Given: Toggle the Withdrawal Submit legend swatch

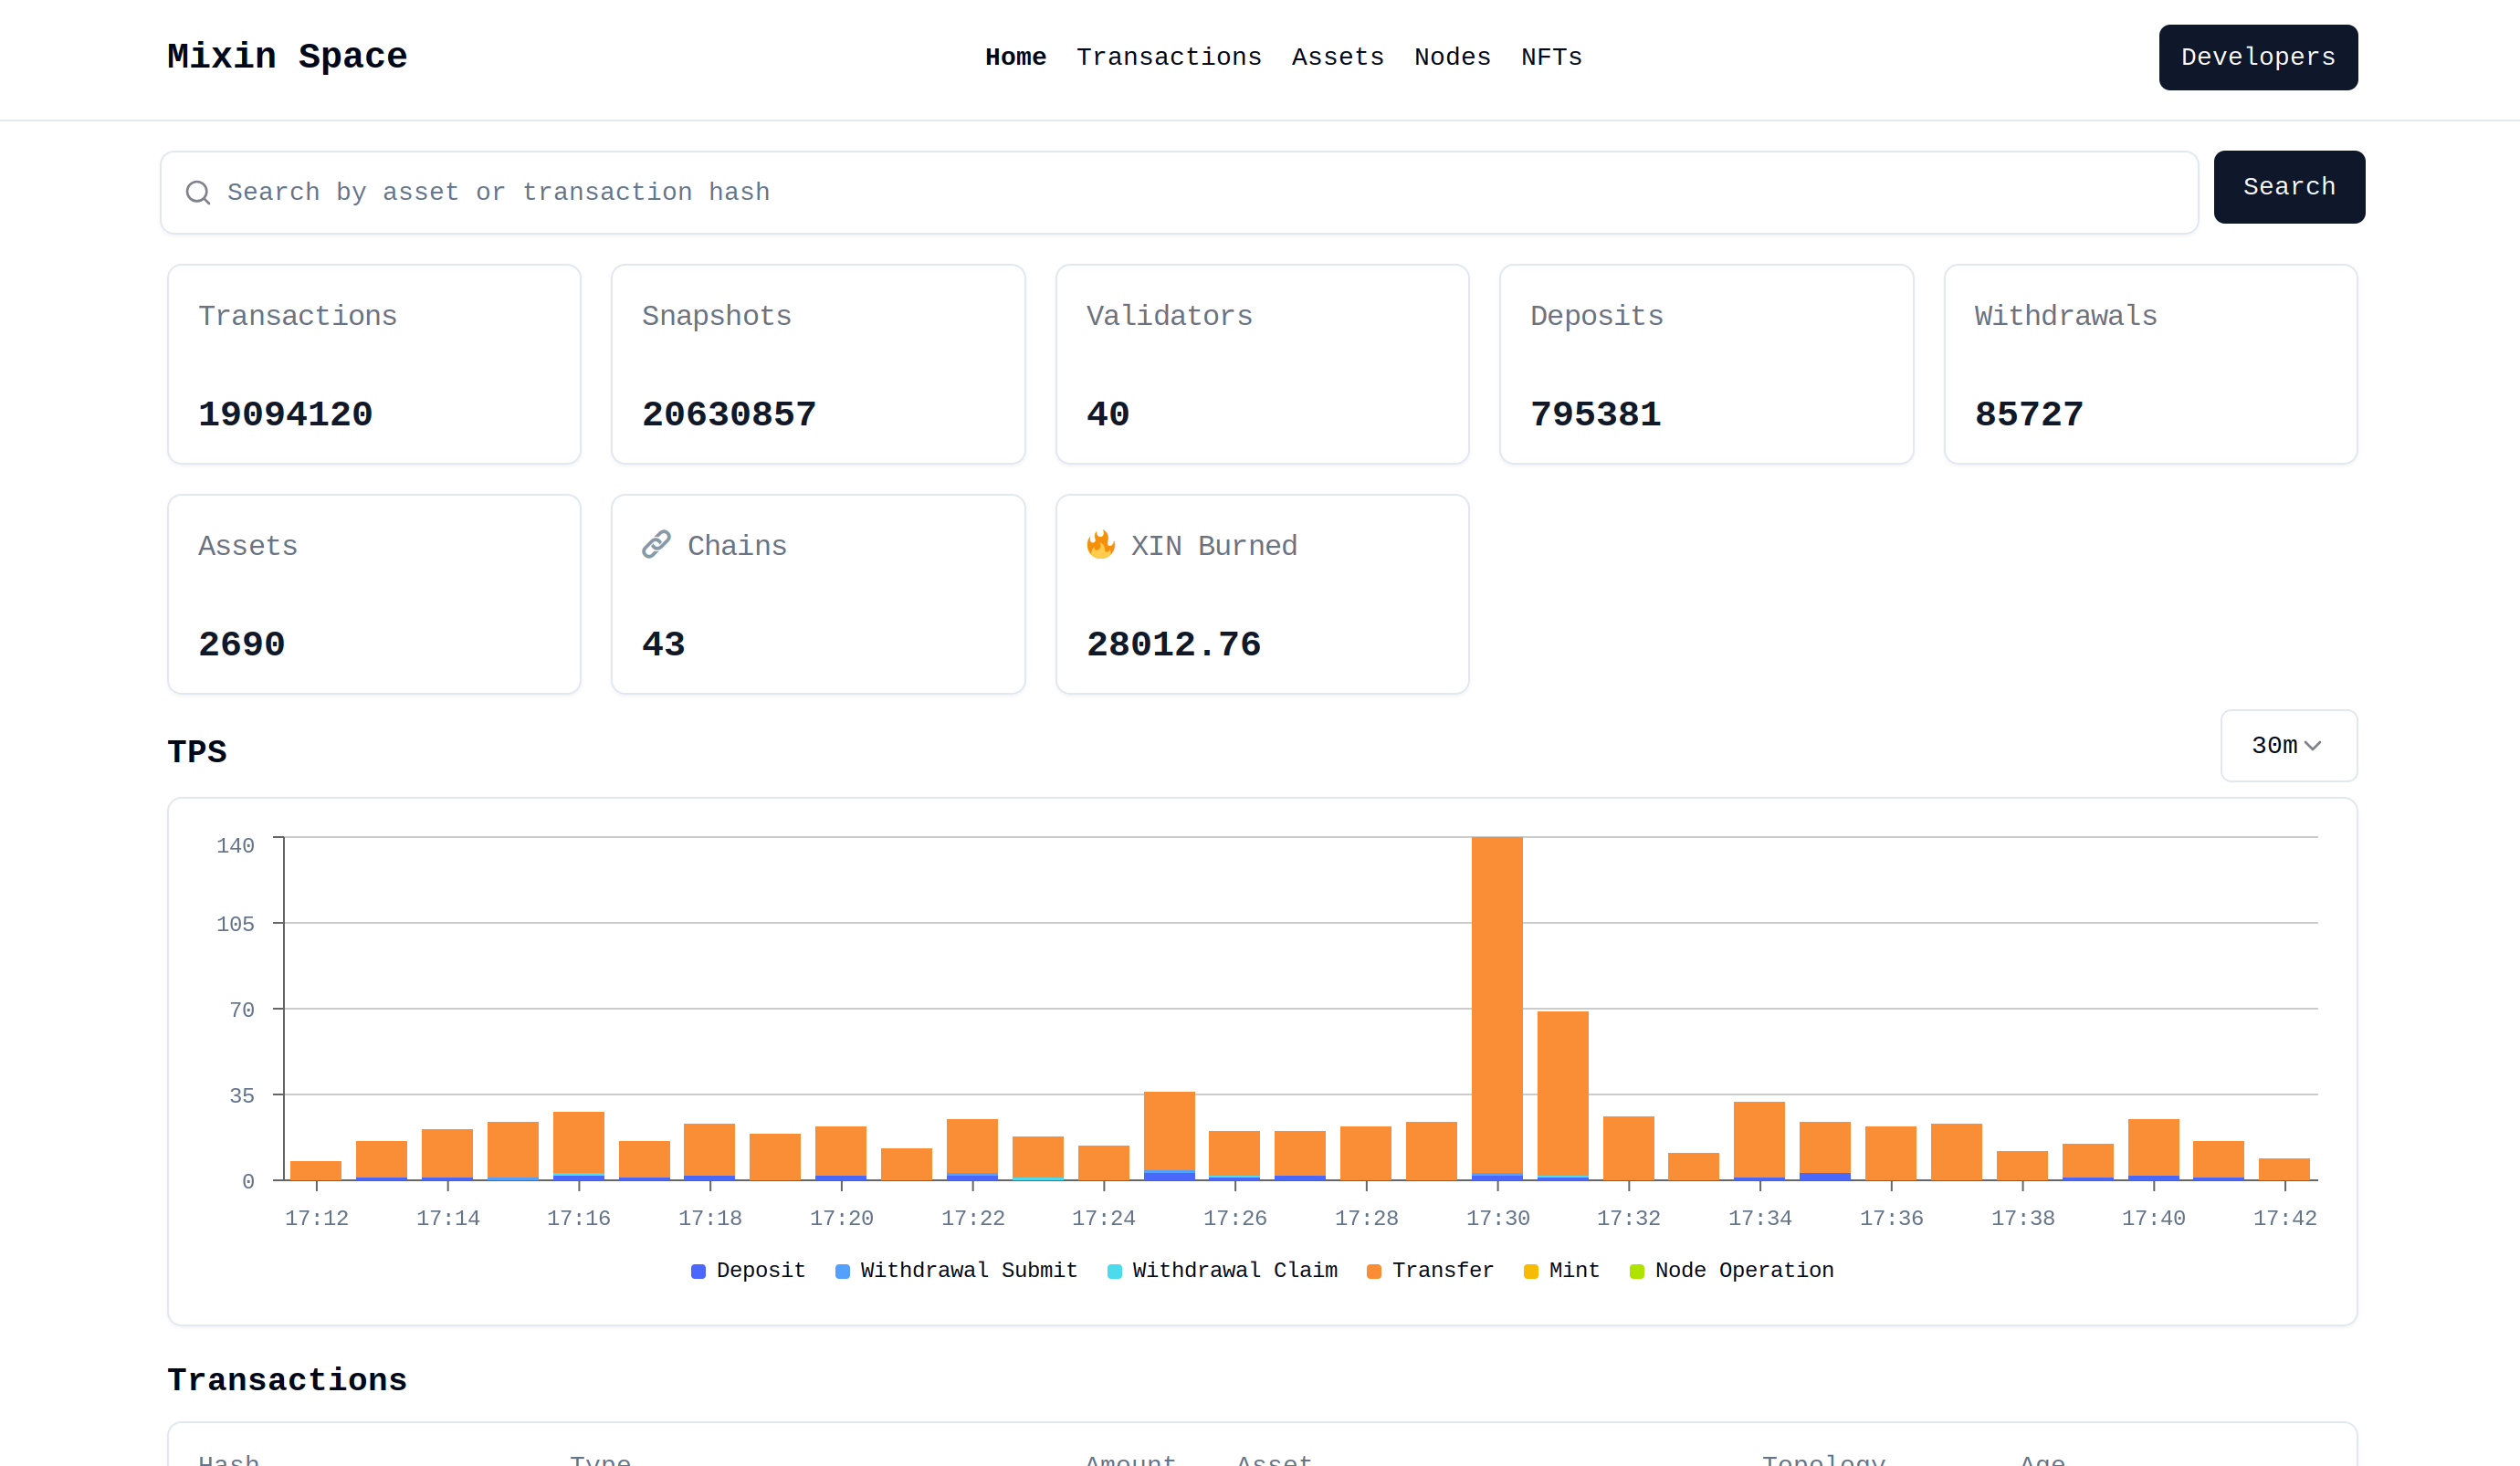Looking at the screenshot, I should click(842, 1271).
